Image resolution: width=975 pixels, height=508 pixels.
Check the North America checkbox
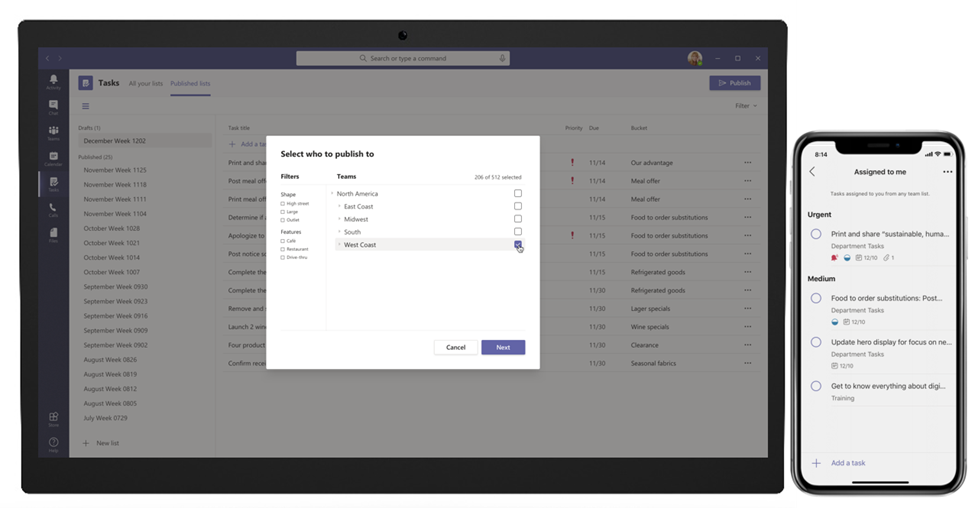point(518,193)
